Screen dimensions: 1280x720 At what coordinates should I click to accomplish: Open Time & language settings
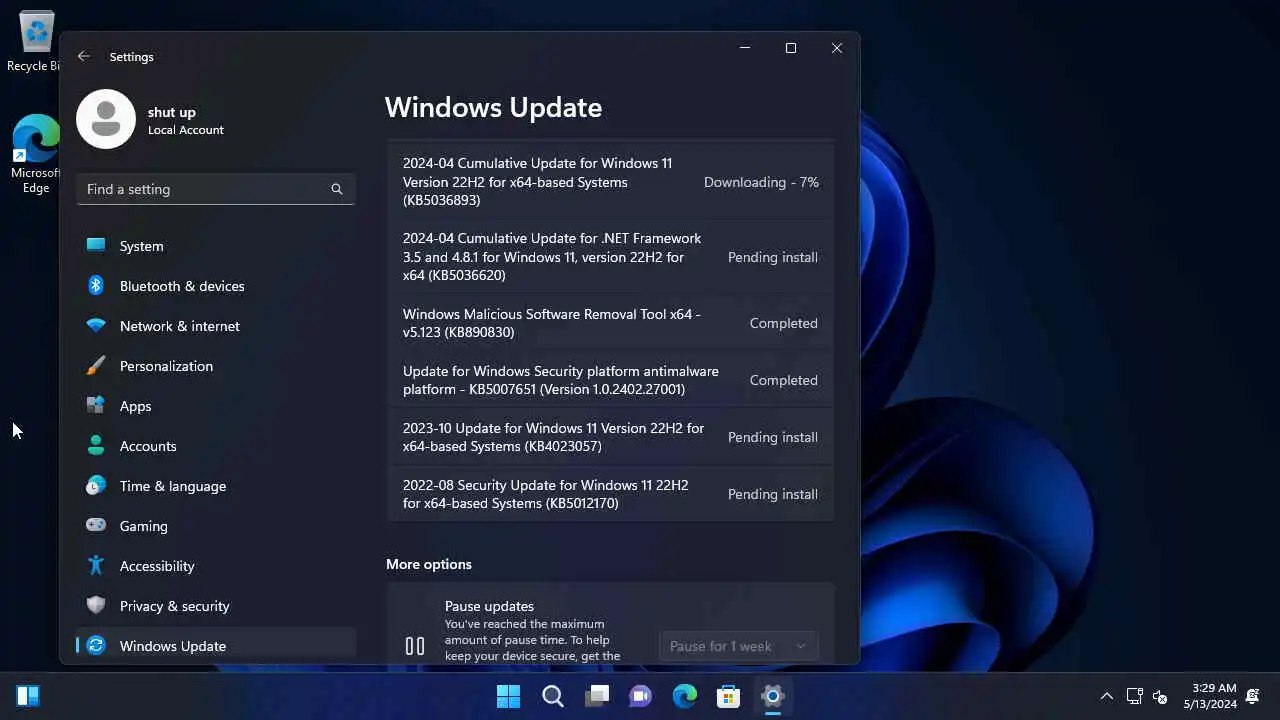[215, 486]
